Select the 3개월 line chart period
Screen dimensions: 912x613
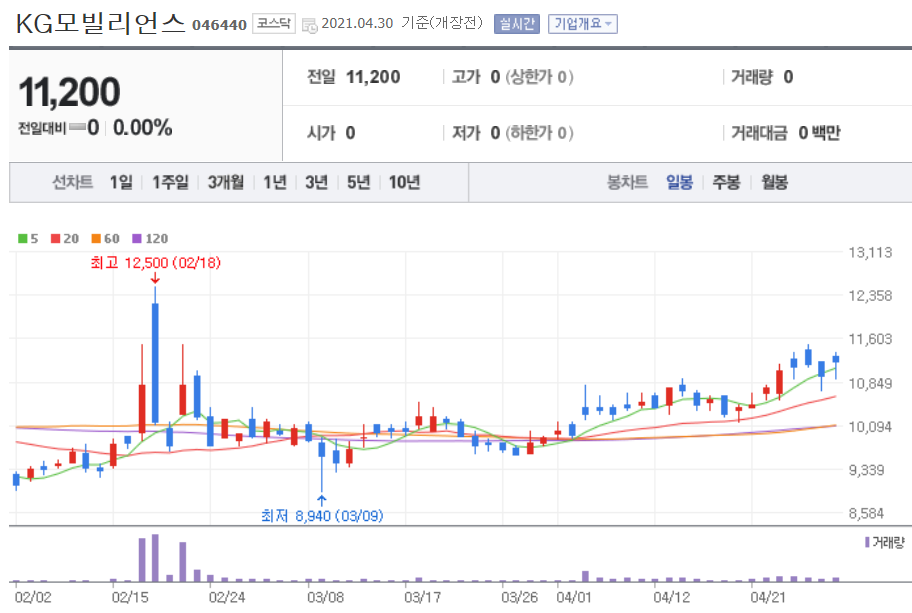[226, 183]
